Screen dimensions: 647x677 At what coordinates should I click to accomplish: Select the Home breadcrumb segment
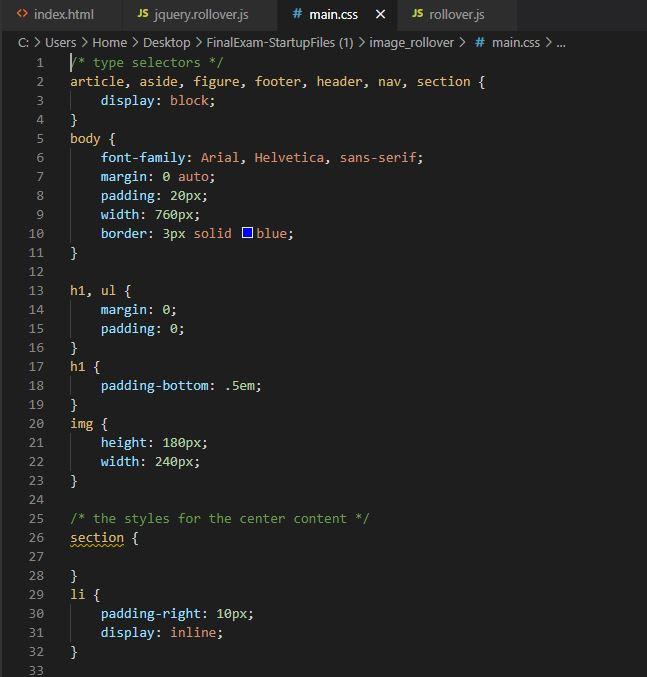pyautogui.click(x=110, y=42)
